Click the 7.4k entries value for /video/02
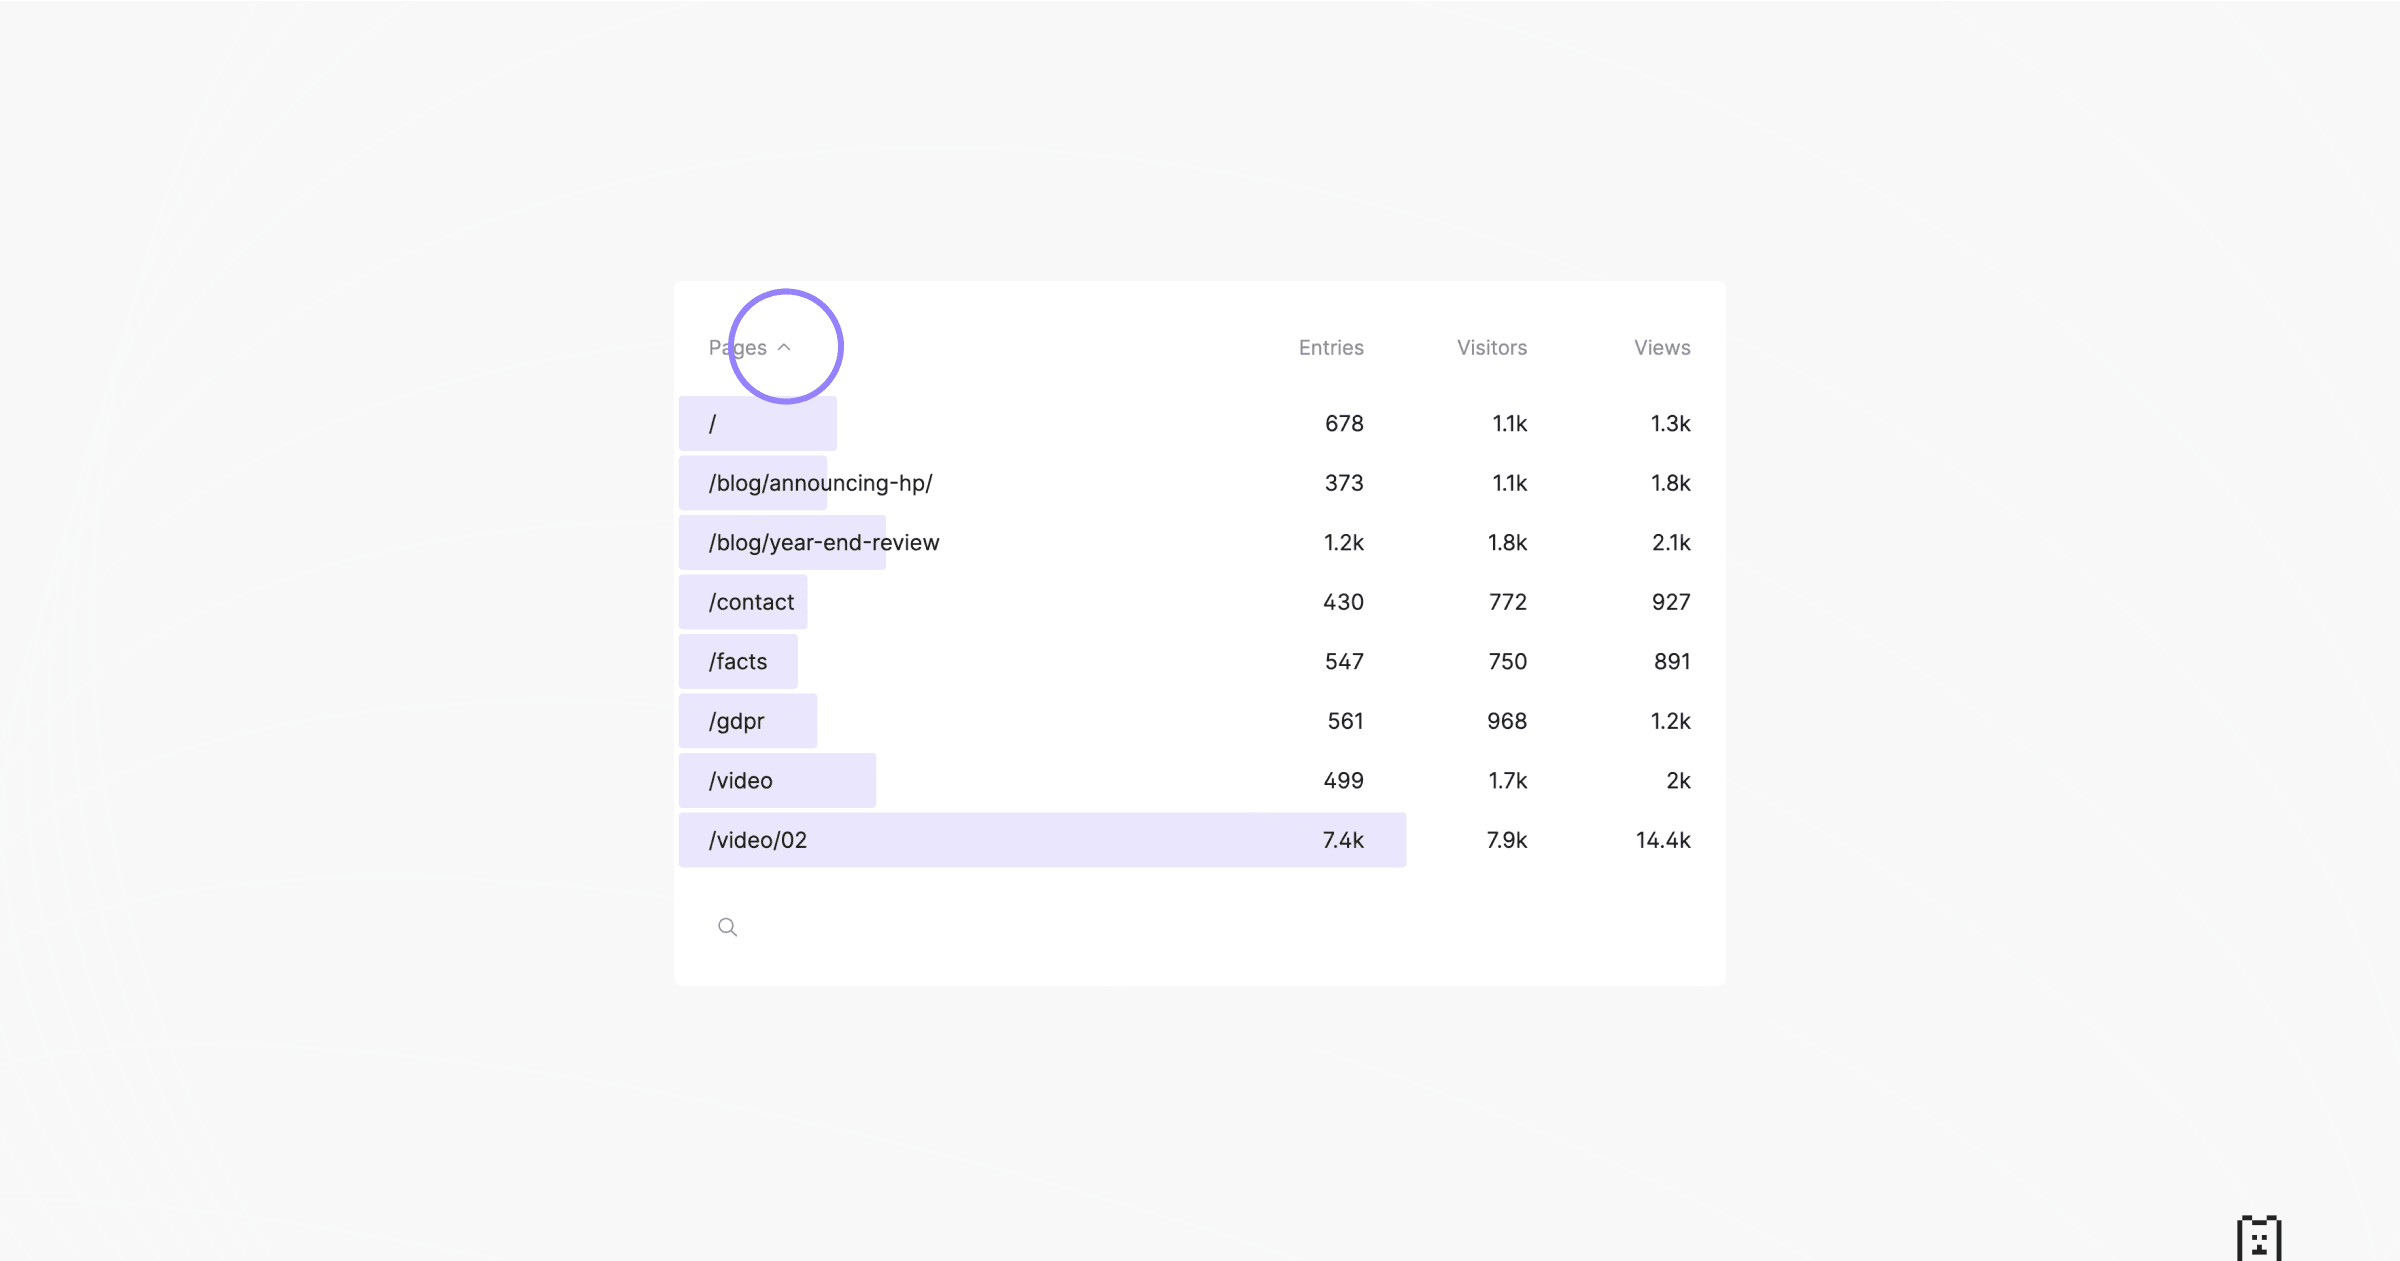 point(1342,840)
